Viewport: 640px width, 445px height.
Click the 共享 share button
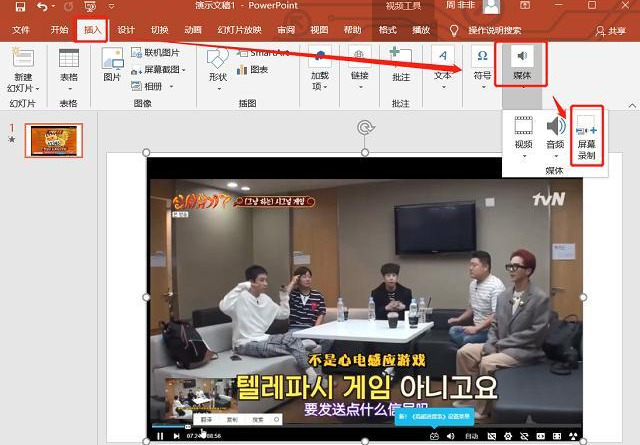coord(611,31)
